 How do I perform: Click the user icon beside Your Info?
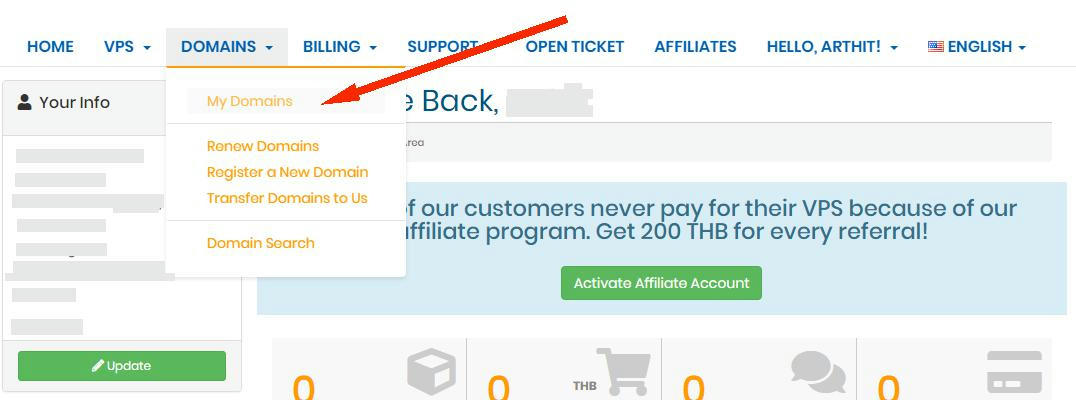25,102
